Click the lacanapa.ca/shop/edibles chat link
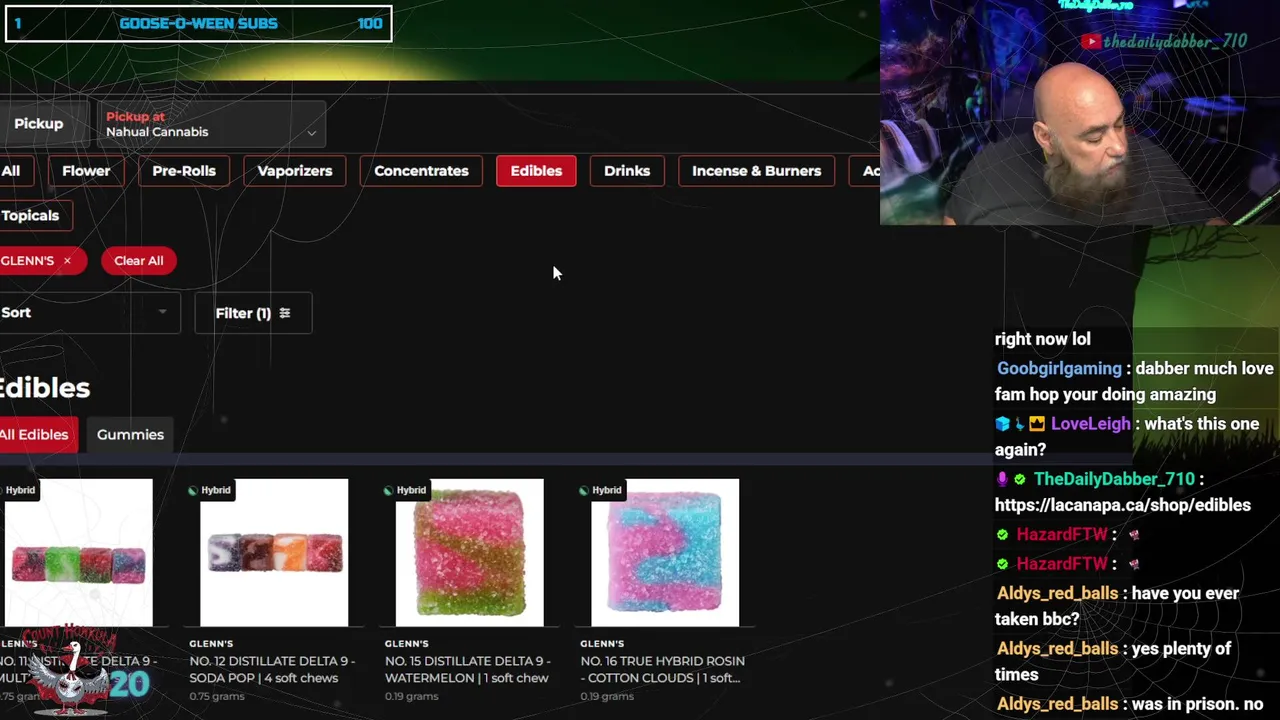The width and height of the screenshot is (1280, 720). click(x=1123, y=505)
